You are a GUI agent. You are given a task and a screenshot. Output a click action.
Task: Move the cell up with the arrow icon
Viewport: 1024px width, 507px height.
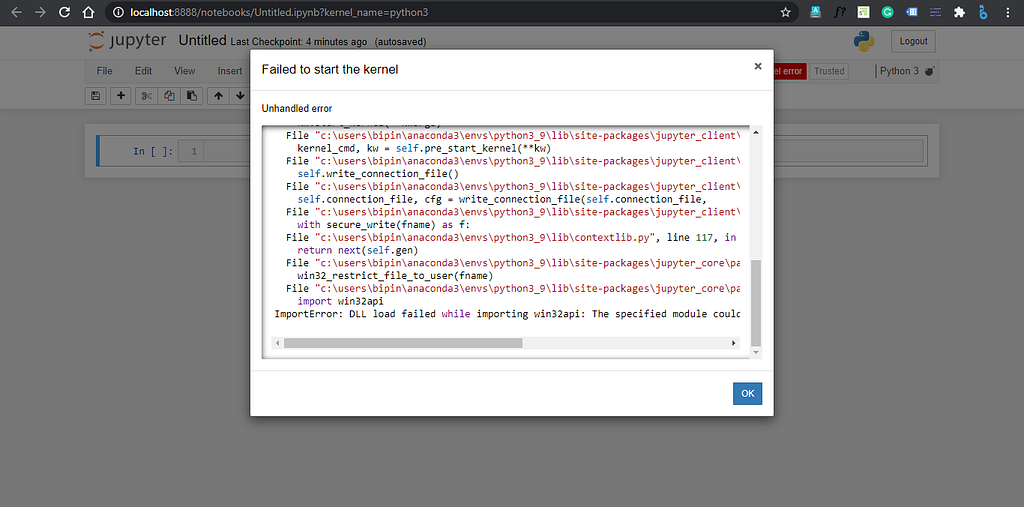tap(217, 96)
